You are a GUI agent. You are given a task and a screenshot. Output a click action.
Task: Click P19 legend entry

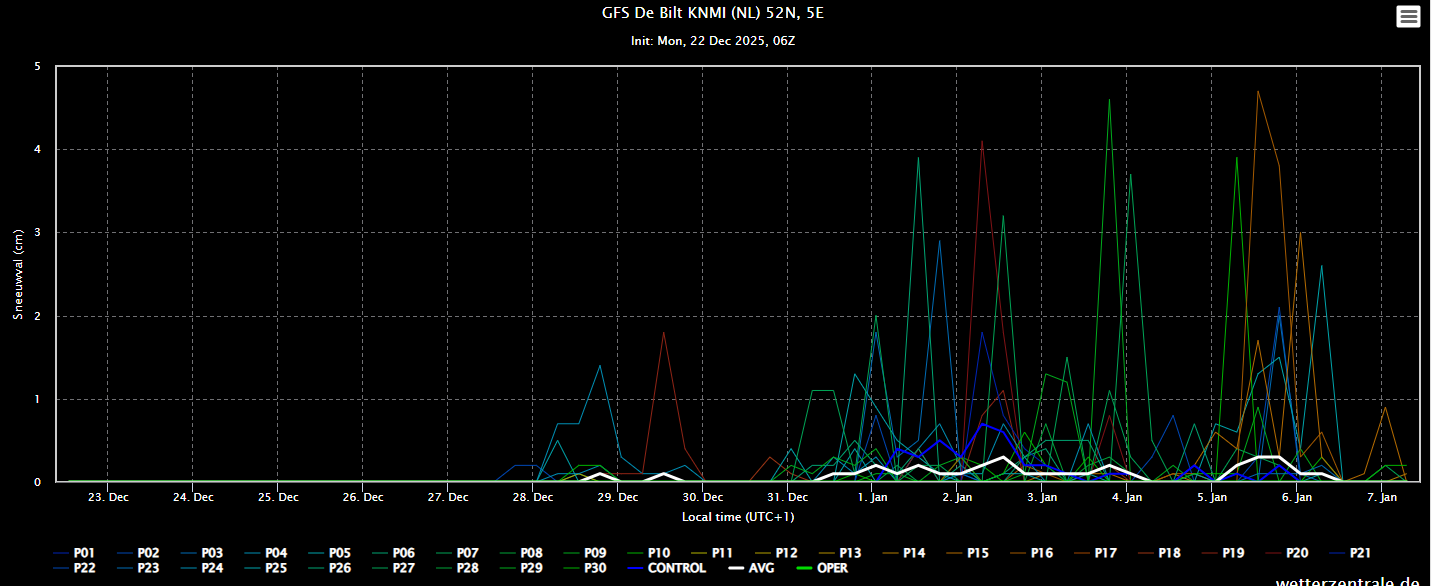1225,553
